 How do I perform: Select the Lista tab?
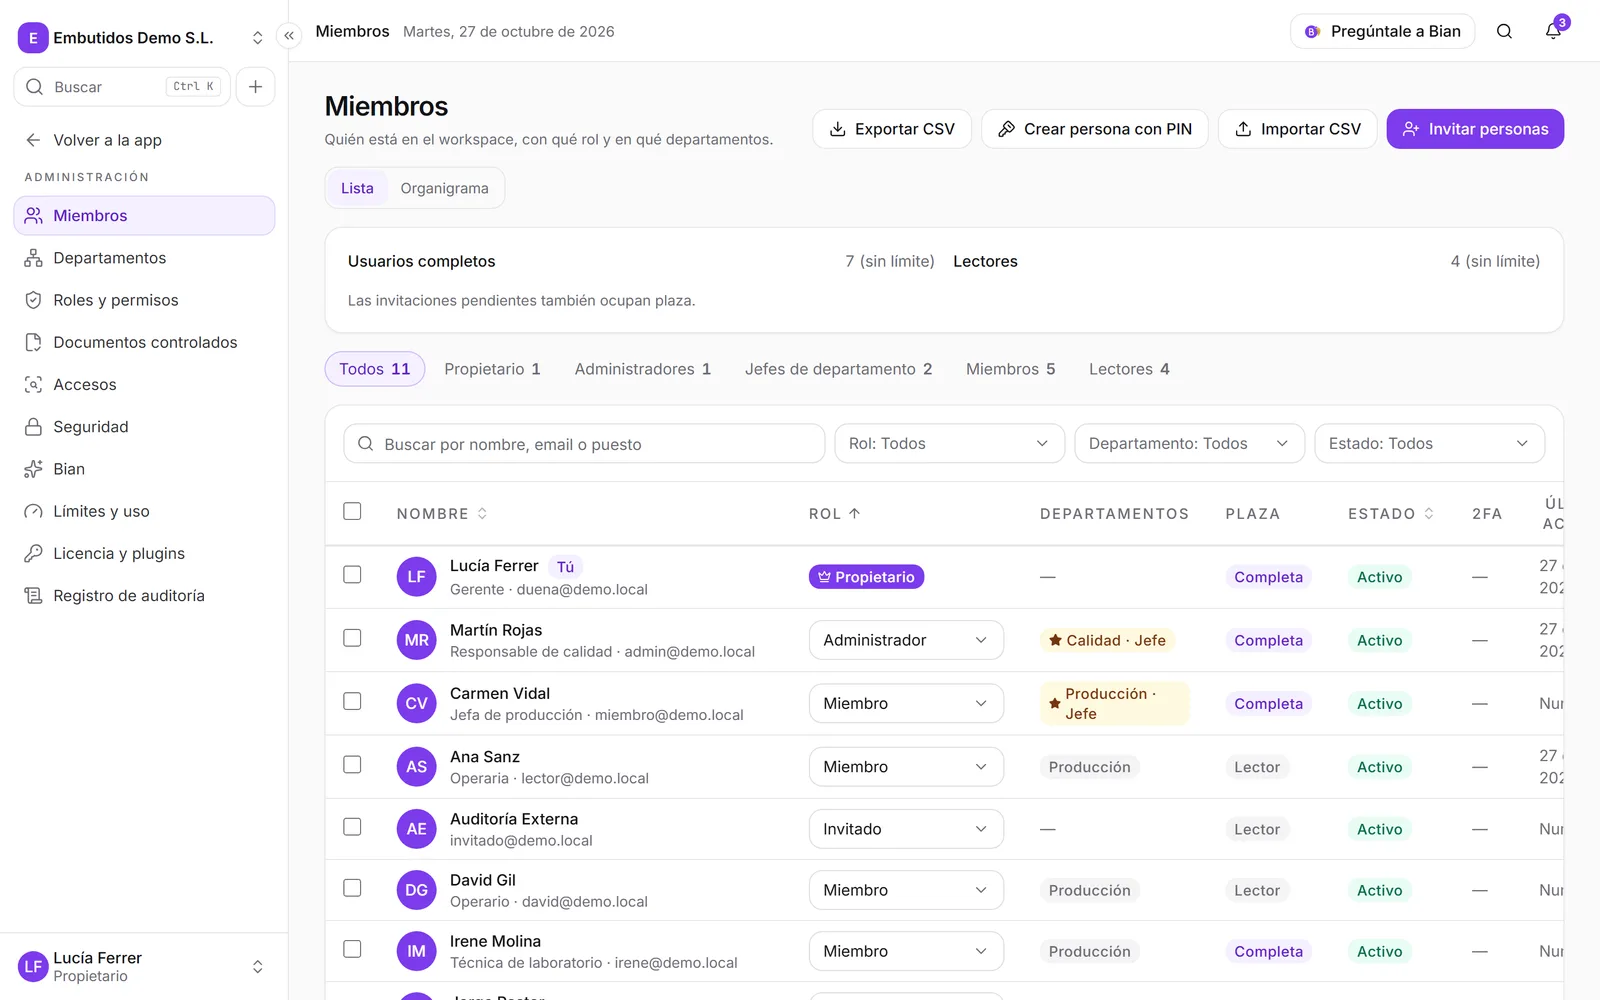[x=357, y=188]
